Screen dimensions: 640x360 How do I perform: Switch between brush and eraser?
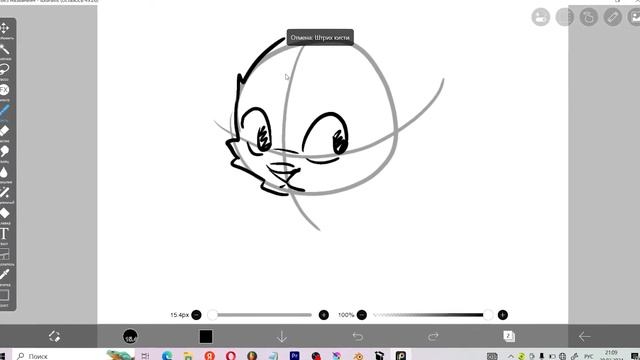[54, 336]
